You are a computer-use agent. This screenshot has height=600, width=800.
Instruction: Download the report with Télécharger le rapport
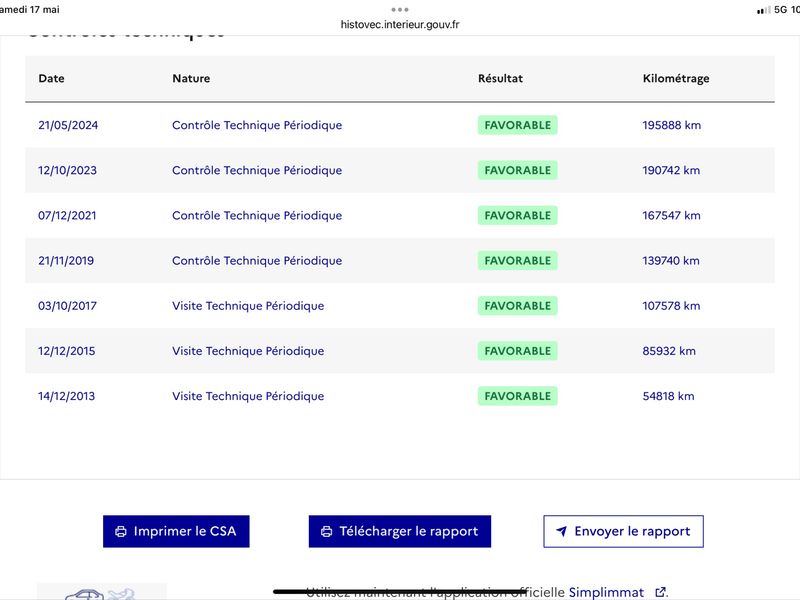click(x=399, y=531)
